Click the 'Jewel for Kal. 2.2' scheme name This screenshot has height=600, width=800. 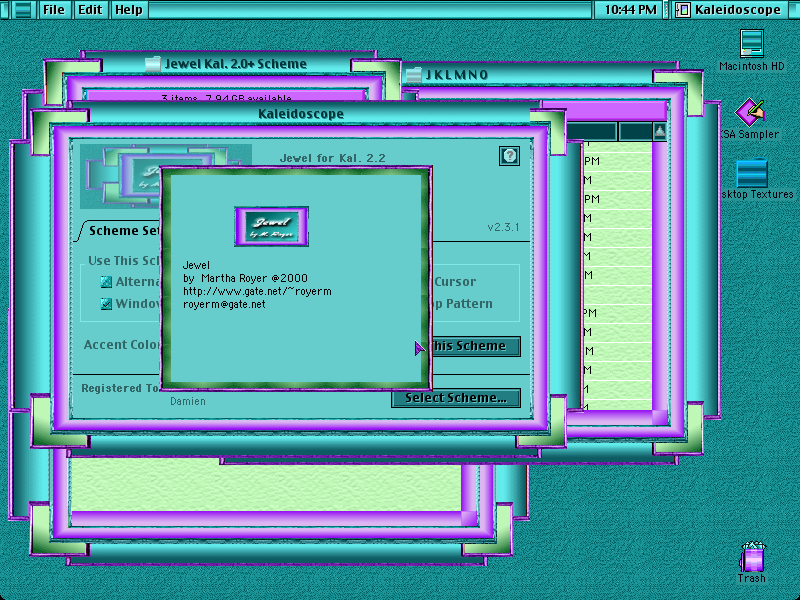333,158
